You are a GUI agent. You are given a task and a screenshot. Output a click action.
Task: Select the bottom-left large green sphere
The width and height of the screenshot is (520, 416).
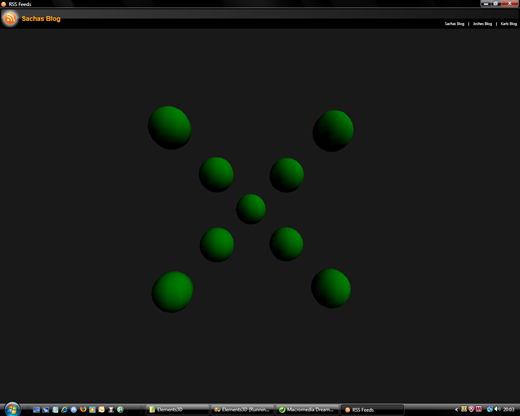(x=172, y=292)
